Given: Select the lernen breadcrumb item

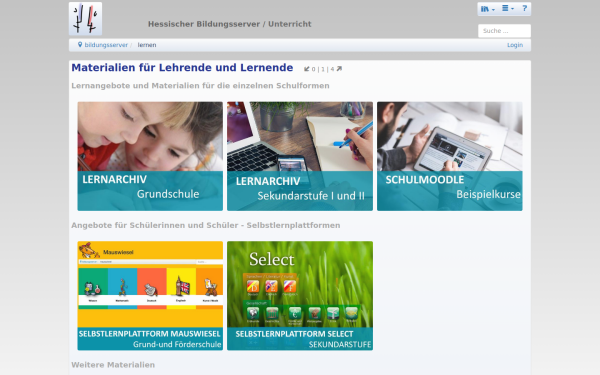Looking at the screenshot, I should 147,45.
